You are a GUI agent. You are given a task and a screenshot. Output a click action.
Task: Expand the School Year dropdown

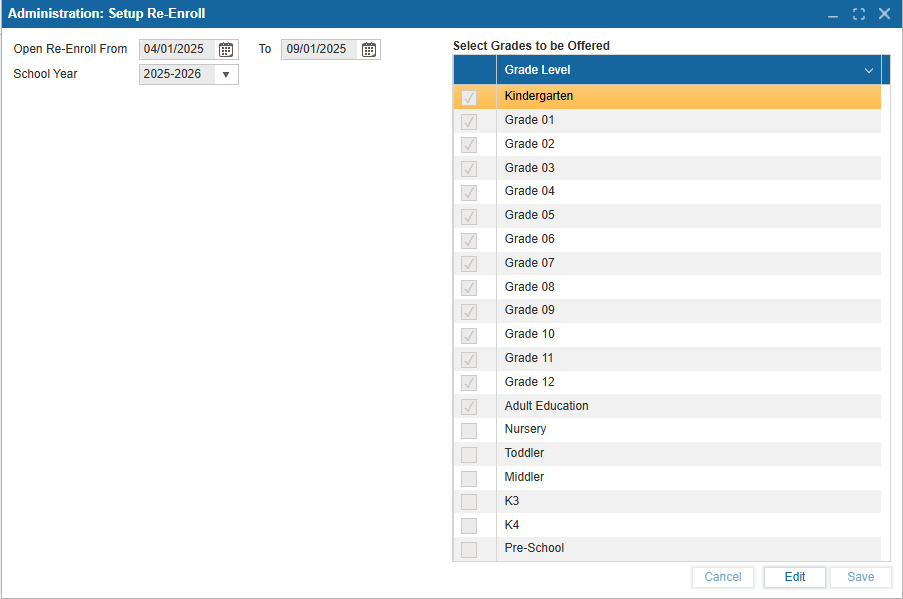[225, 75]
